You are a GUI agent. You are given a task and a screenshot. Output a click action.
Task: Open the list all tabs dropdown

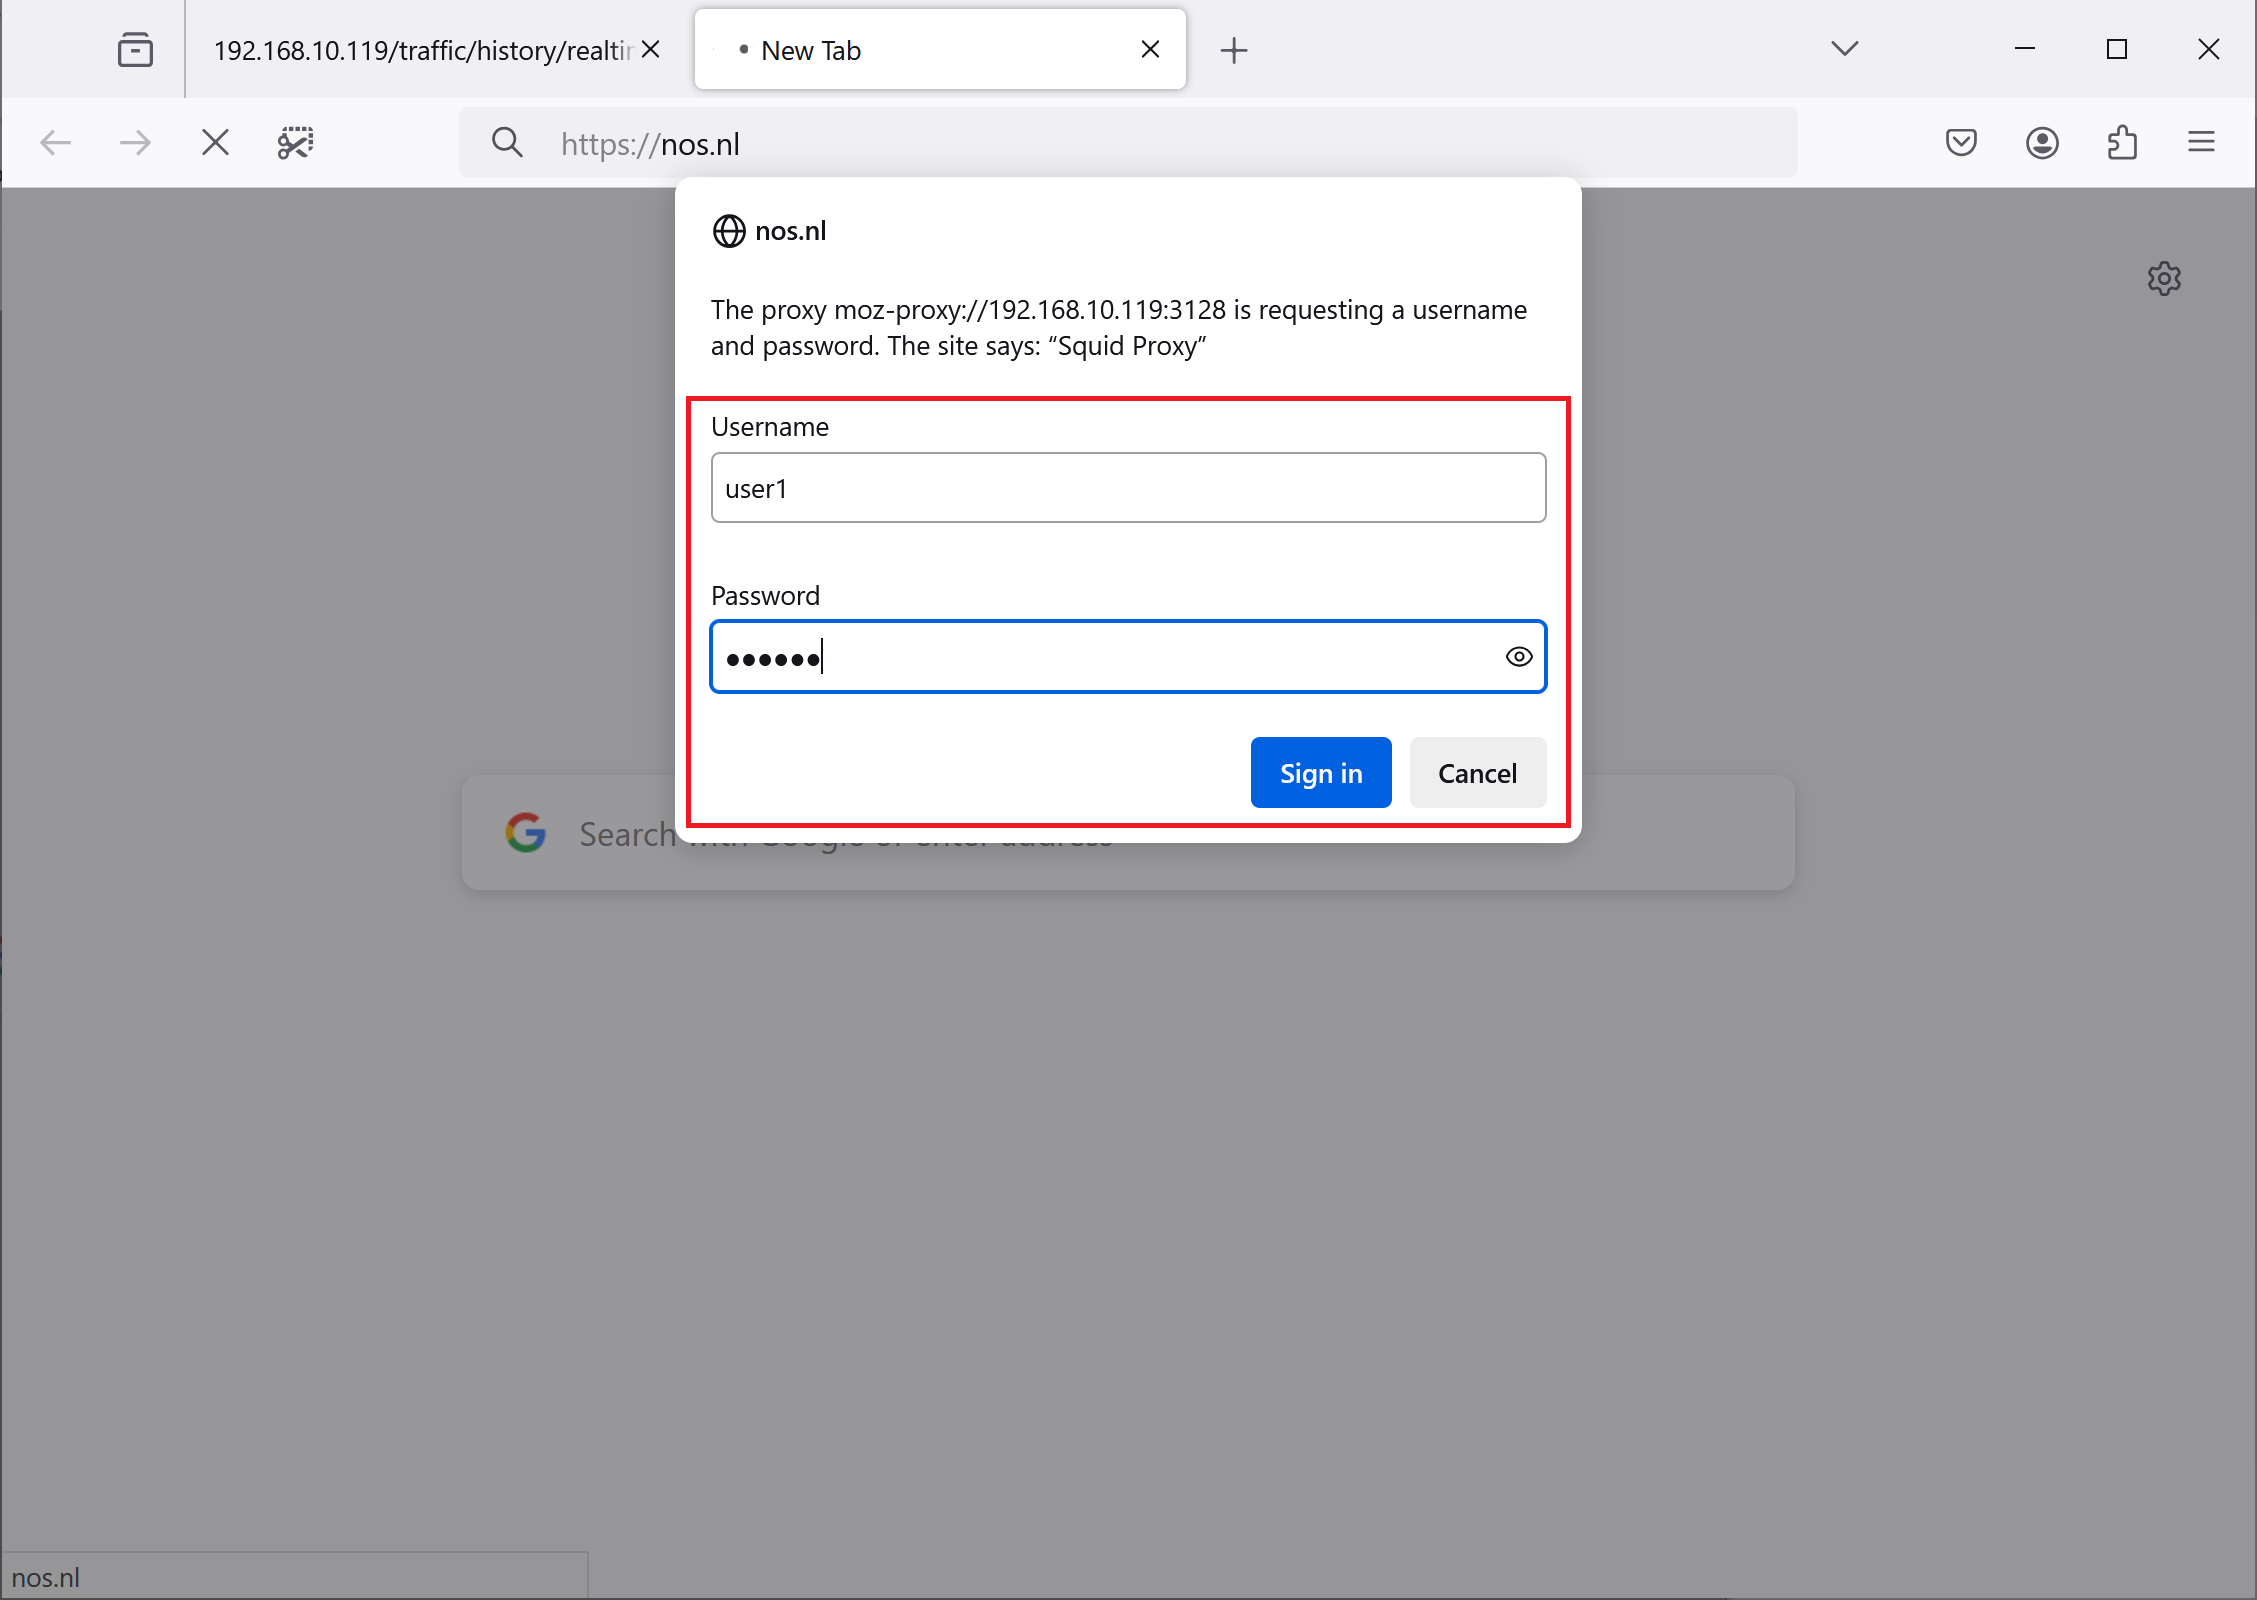1844,48
